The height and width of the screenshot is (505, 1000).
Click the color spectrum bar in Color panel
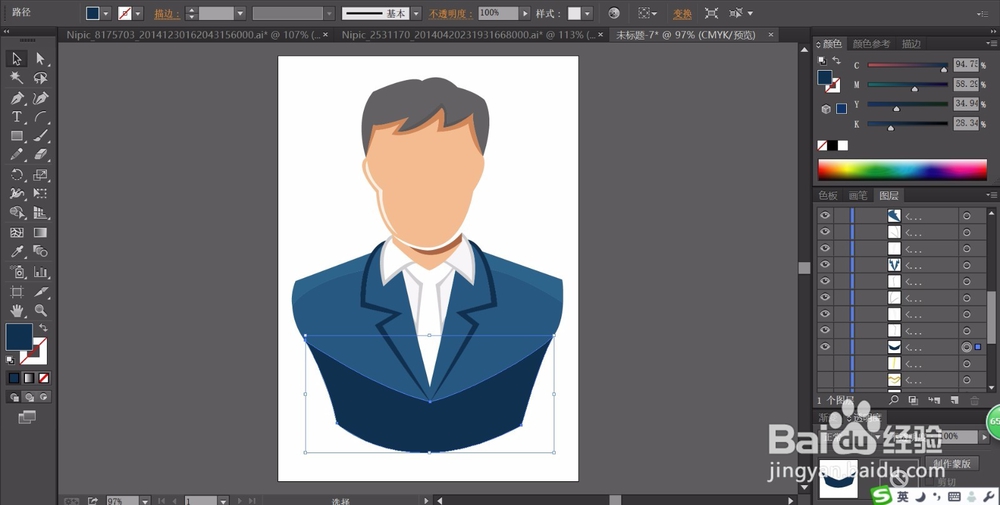point(901,169)
